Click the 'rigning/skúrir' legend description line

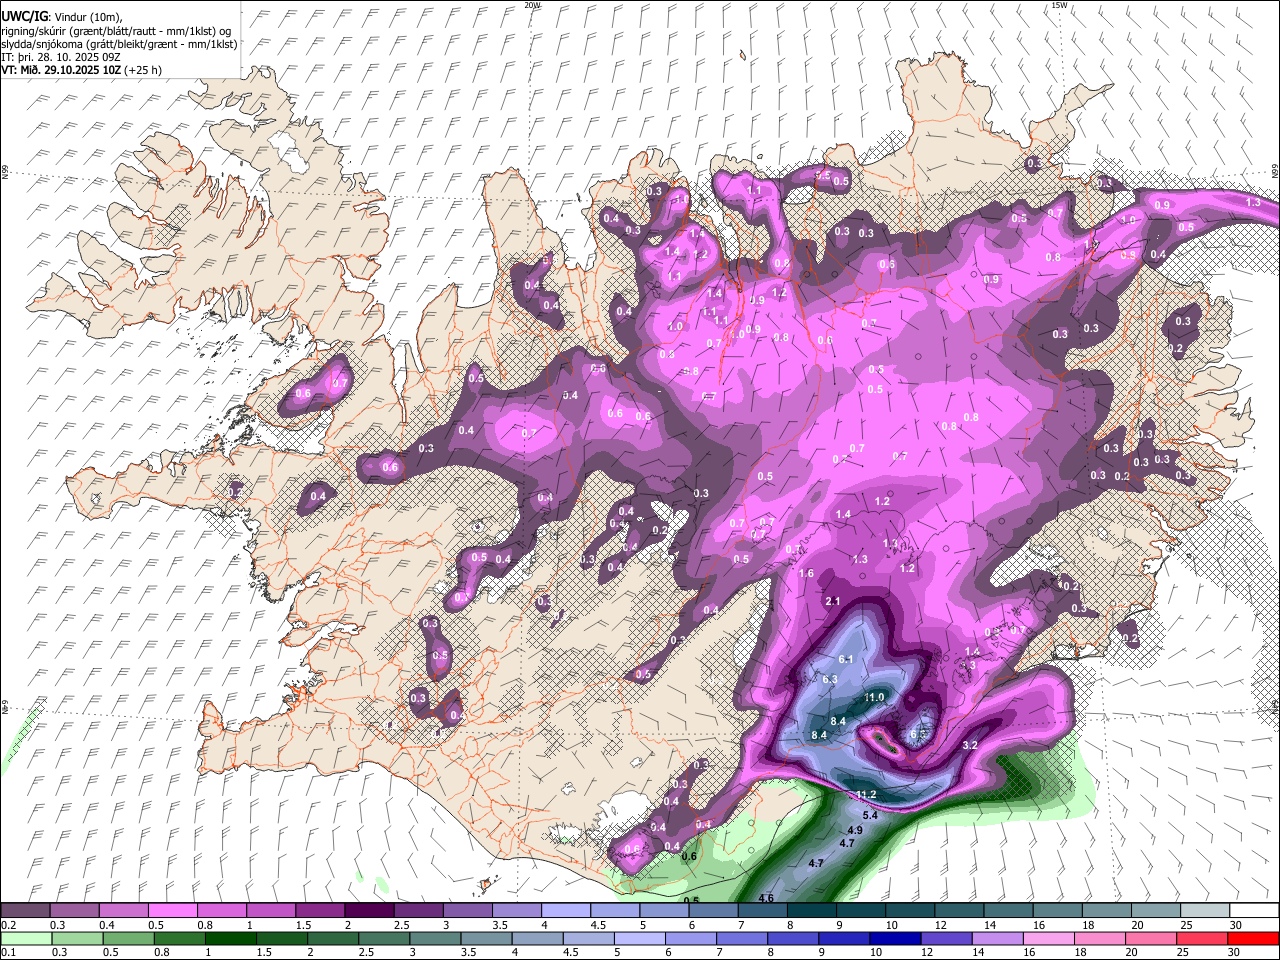coord(117,31)
